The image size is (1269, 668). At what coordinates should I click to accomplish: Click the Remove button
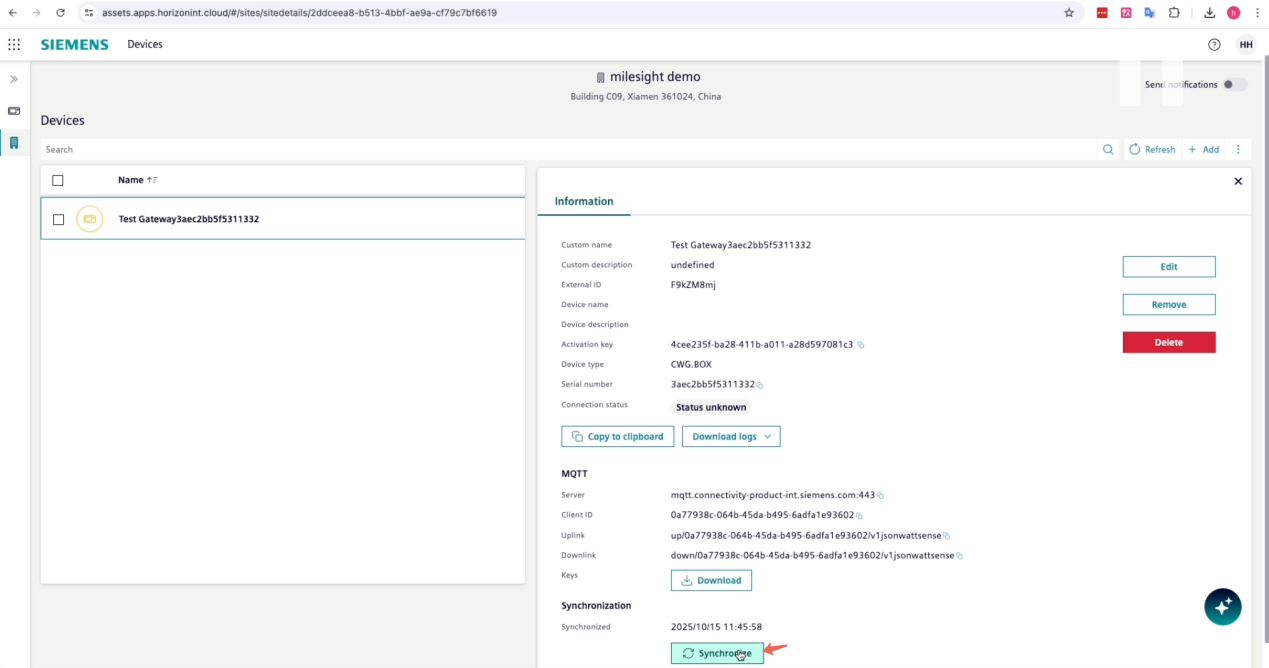click(x=1169, y=304)
